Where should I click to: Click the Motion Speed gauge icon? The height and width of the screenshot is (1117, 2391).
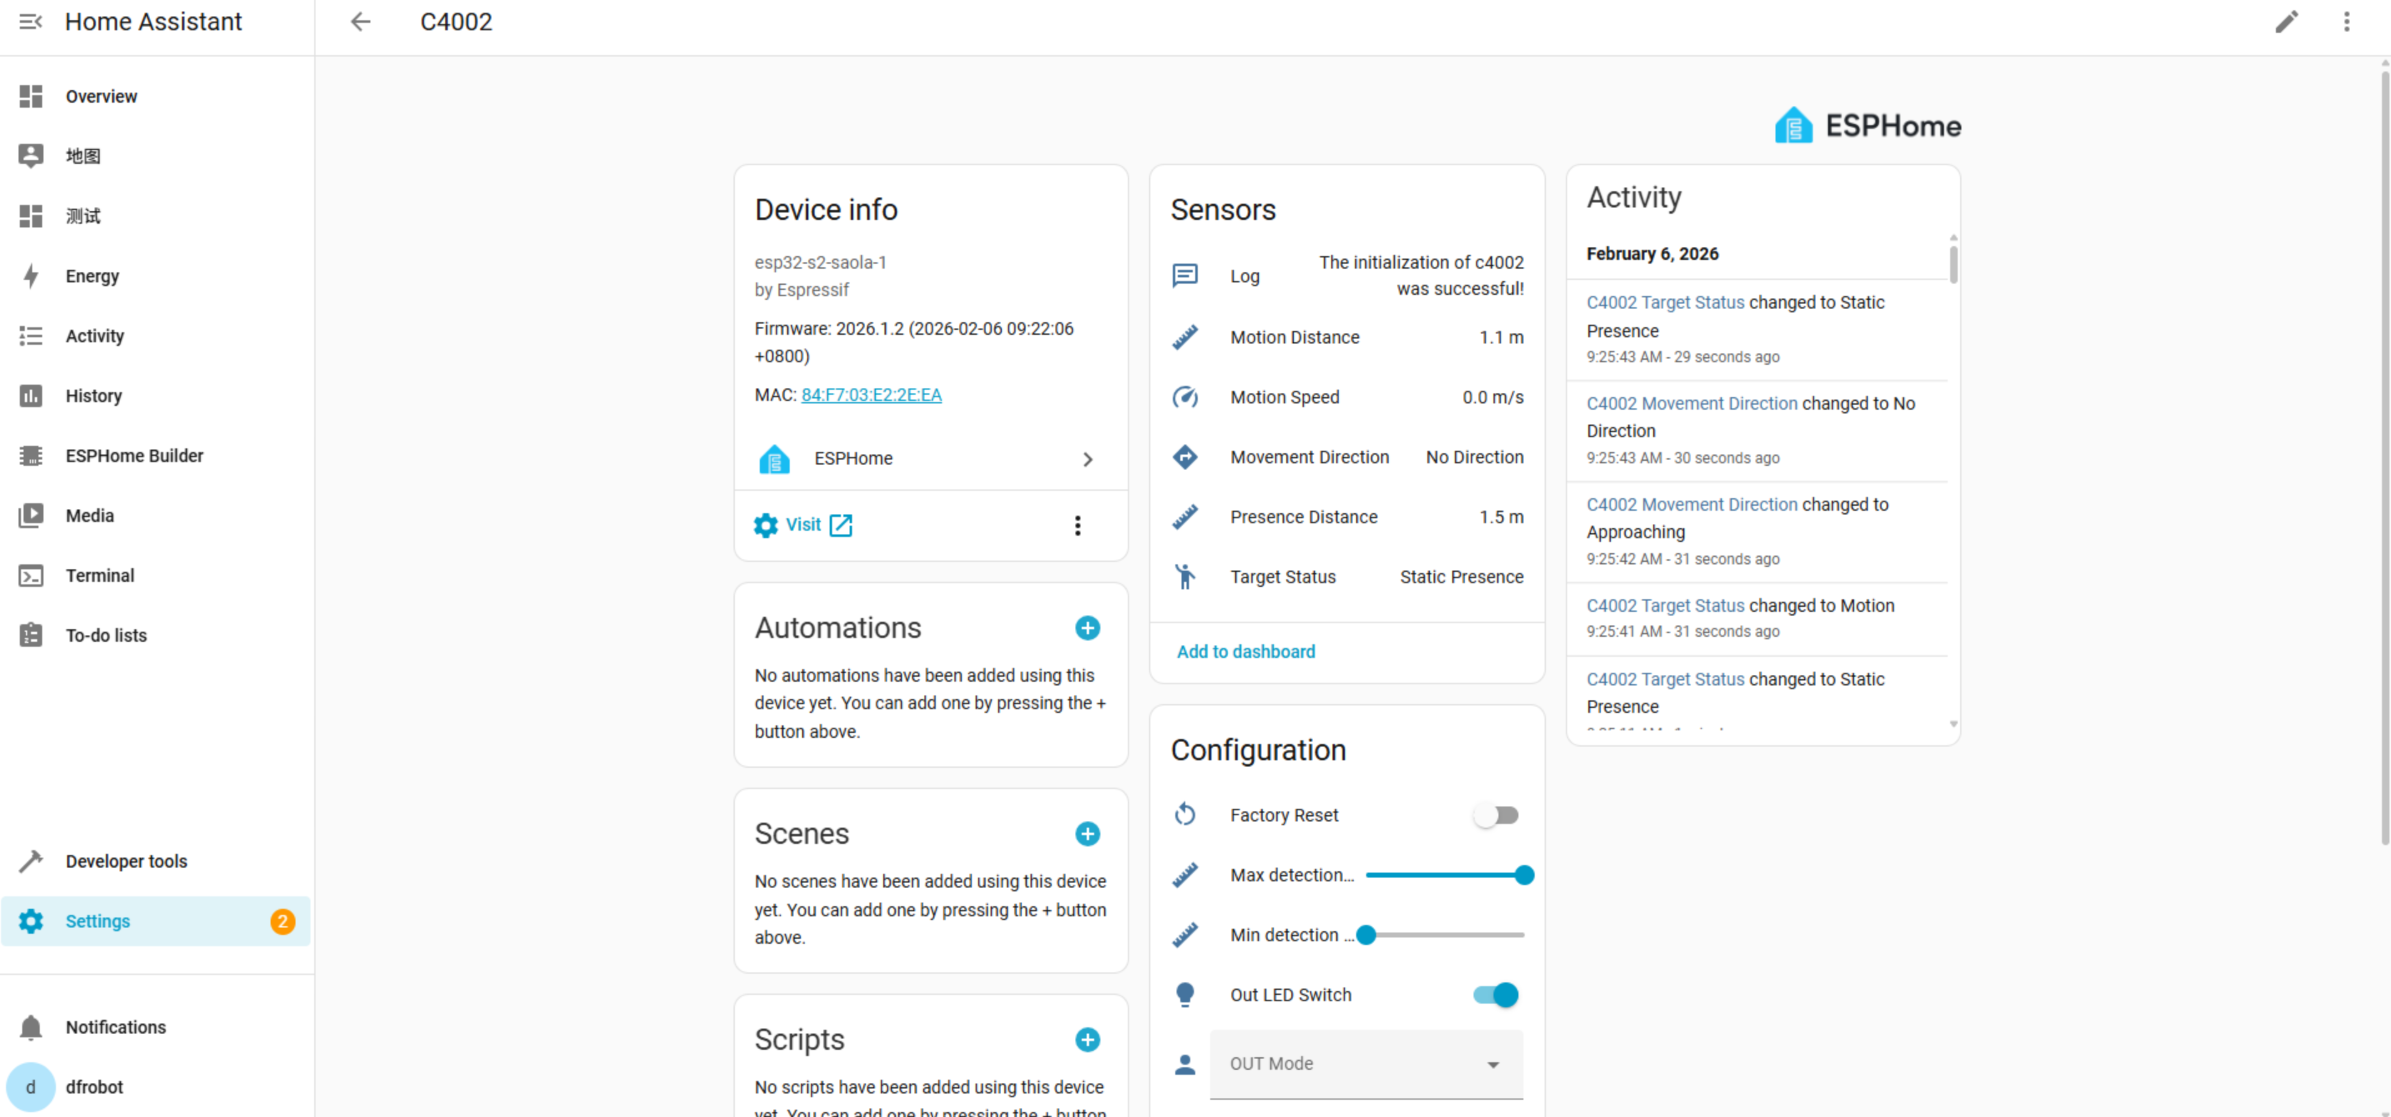1185,397
